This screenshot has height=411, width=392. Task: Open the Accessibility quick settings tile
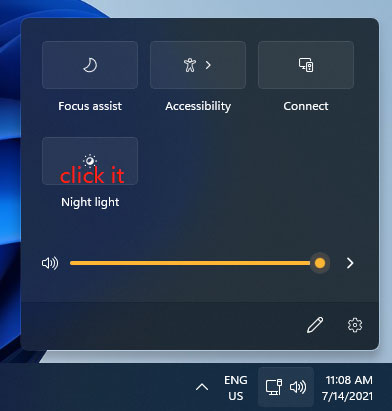198,65
